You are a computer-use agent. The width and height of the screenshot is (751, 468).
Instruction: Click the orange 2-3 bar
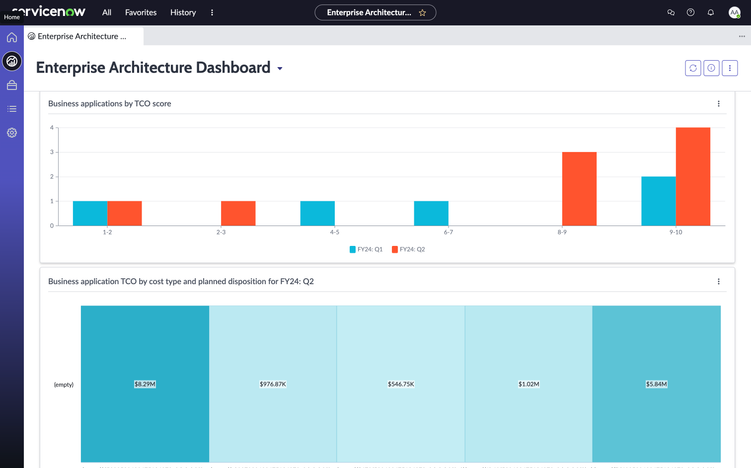[238, 213]
